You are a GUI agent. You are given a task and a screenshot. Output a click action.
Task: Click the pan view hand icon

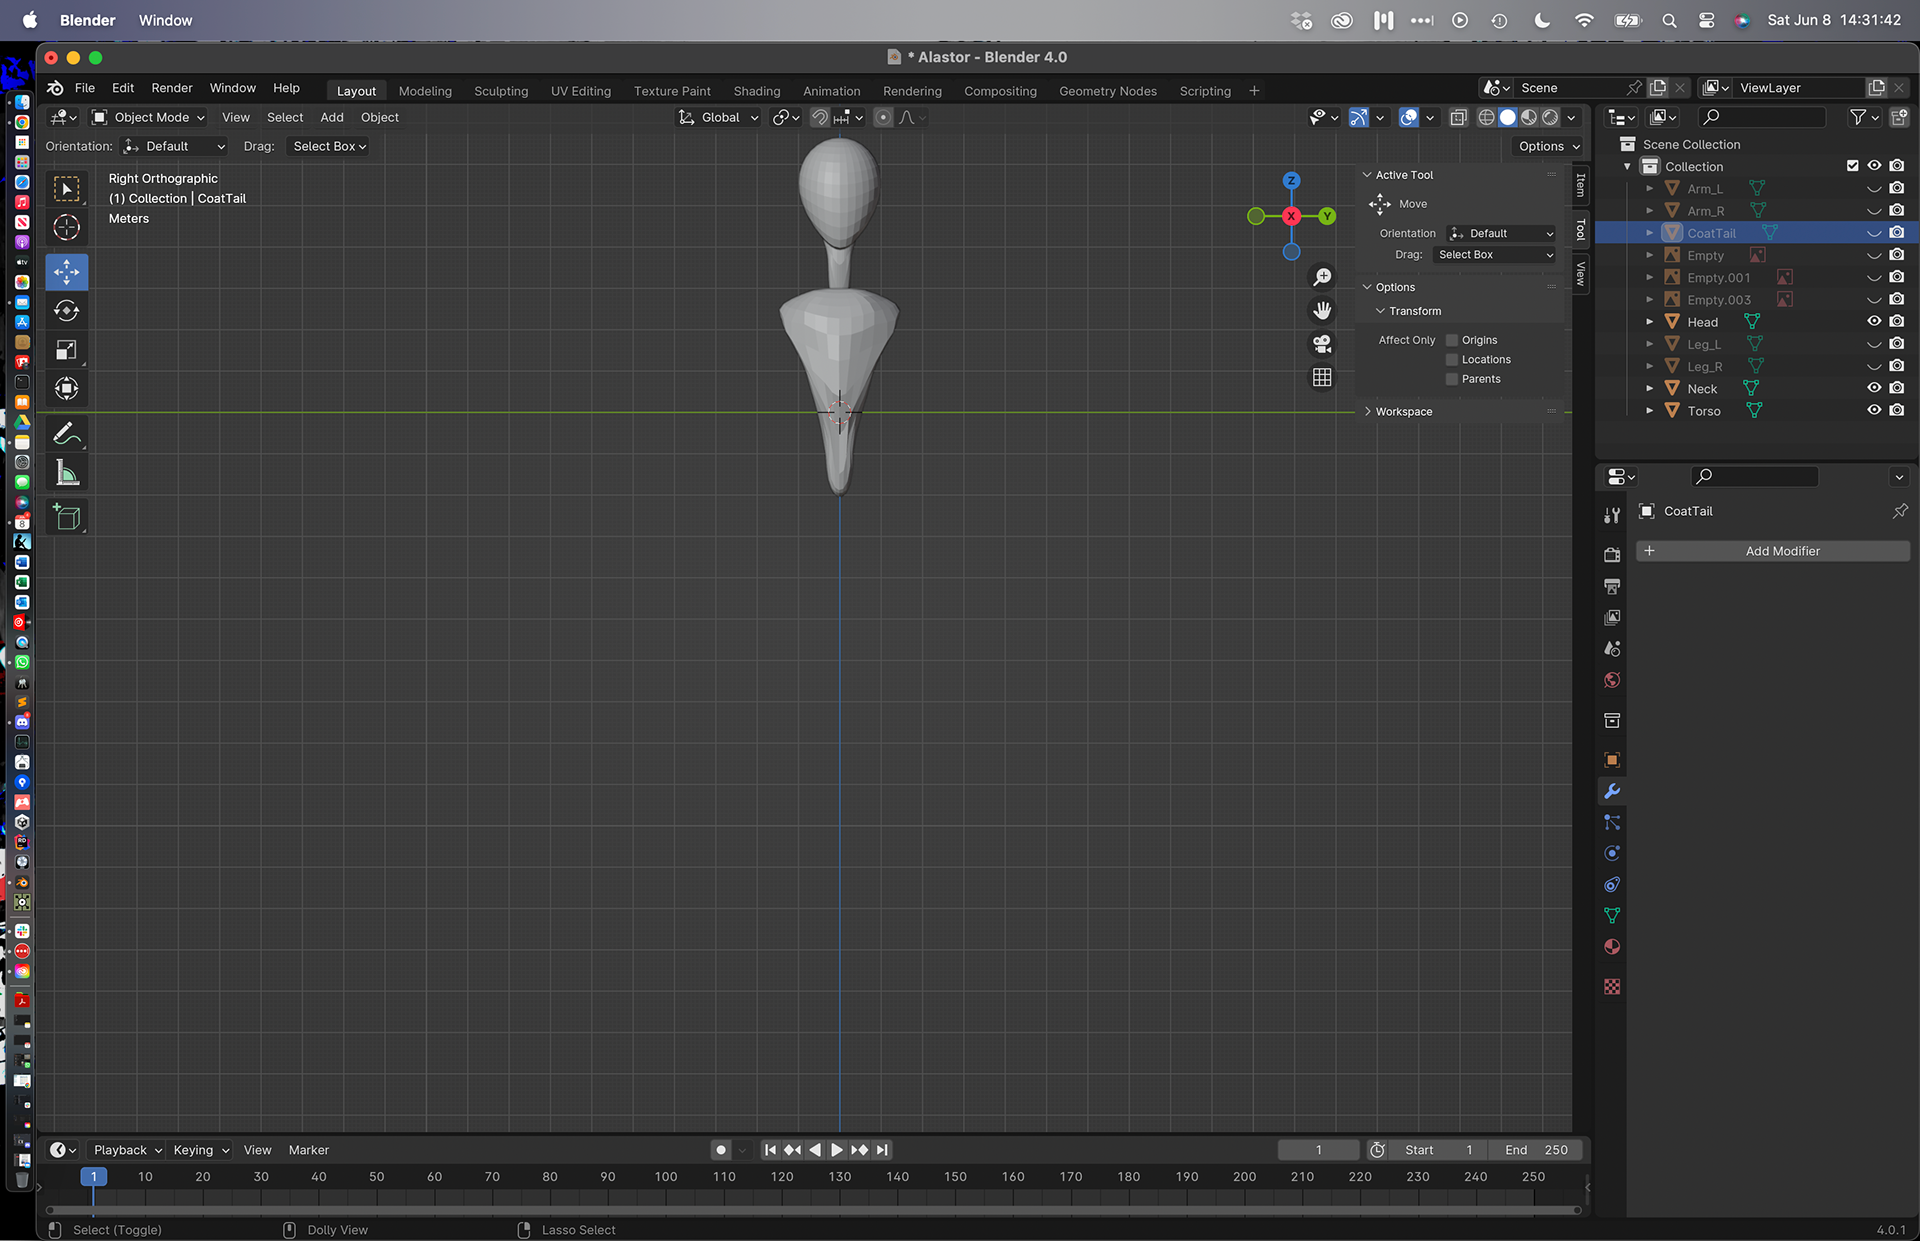(x=1322, y=310)
